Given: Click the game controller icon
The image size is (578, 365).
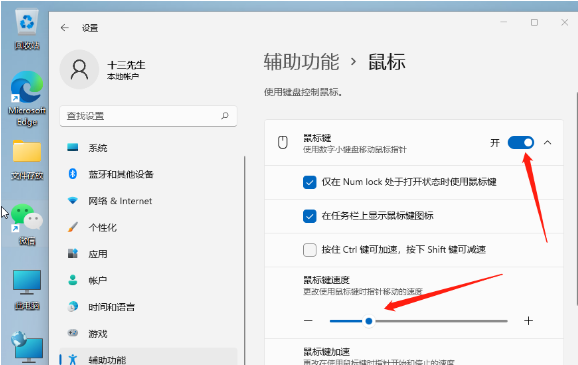Looking at the screenshot, I should point(73,333).
